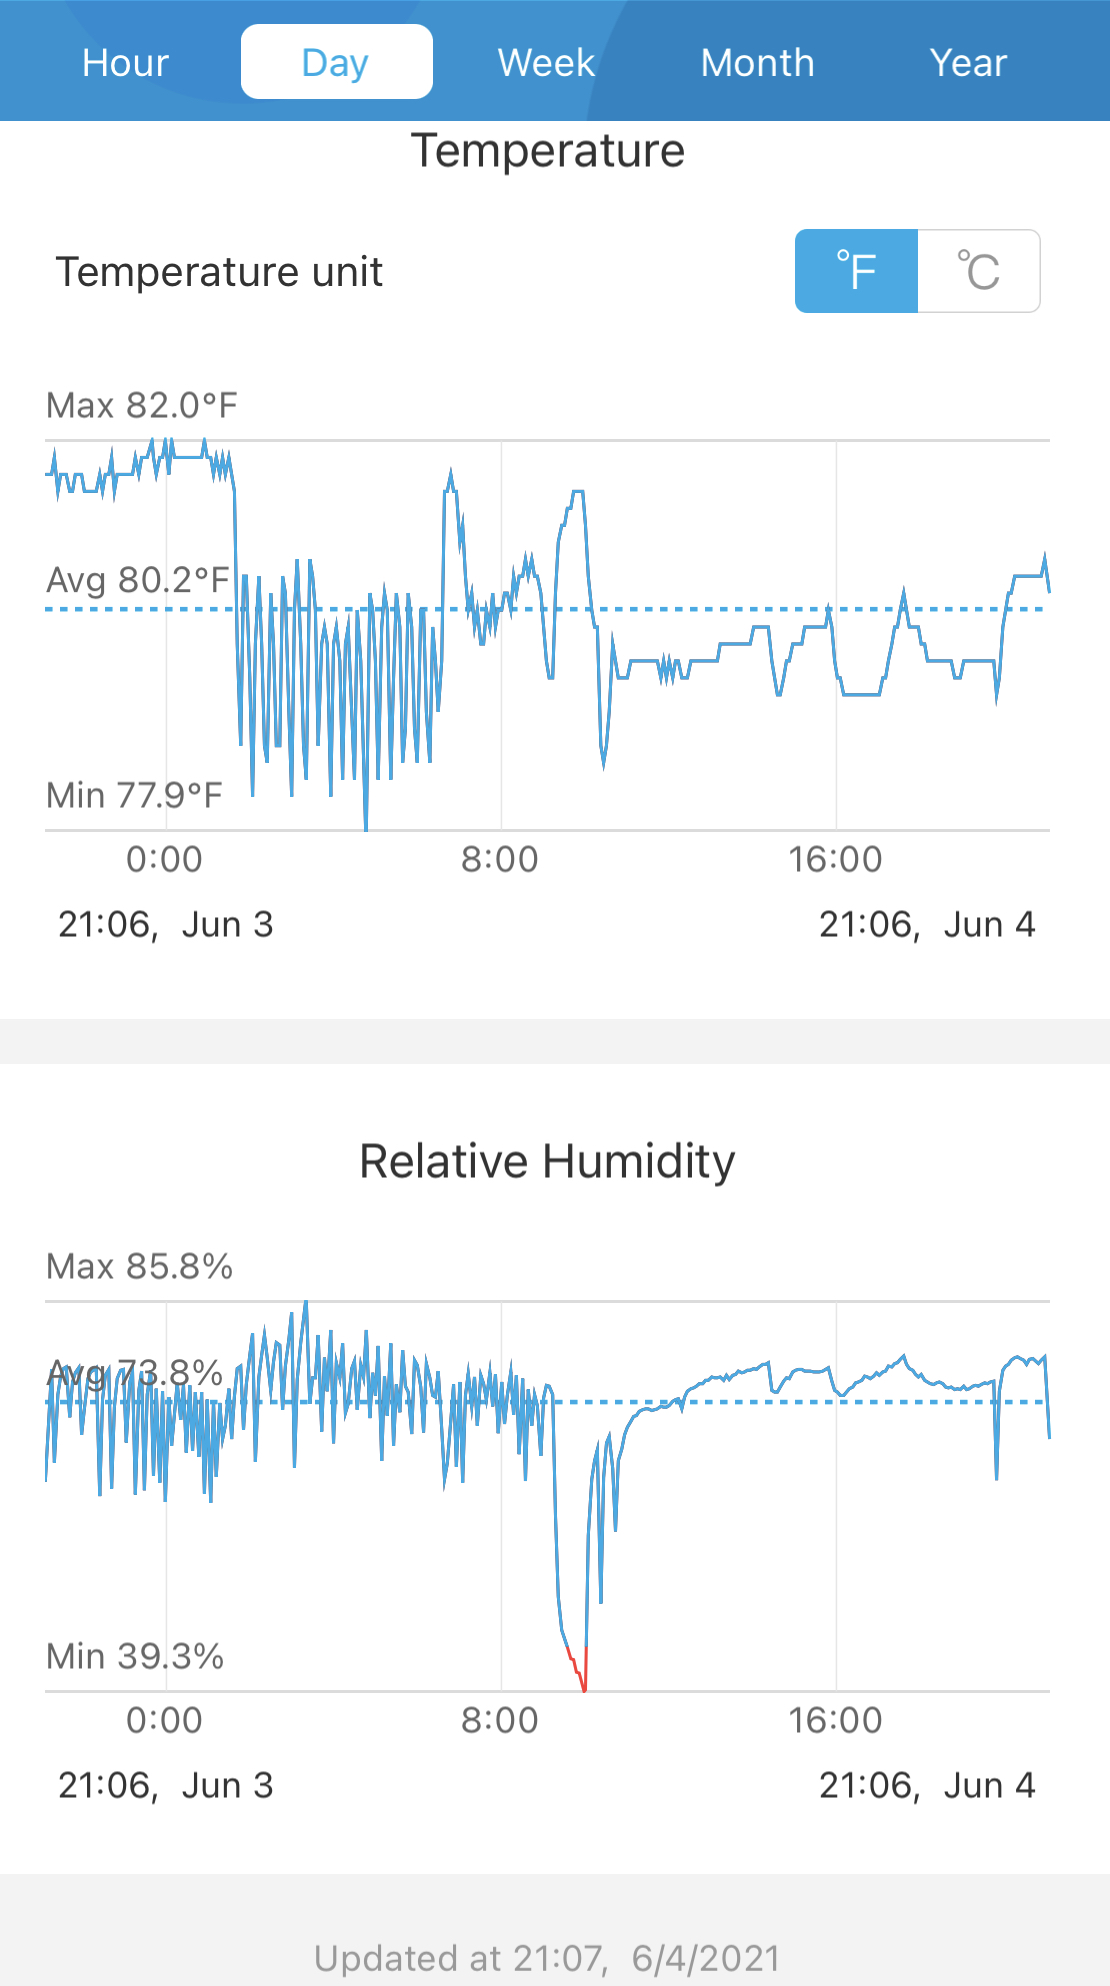Click the Relative Humidity heading
The height and width of the screenshot is (1986, 1110).
point(547,1162)
